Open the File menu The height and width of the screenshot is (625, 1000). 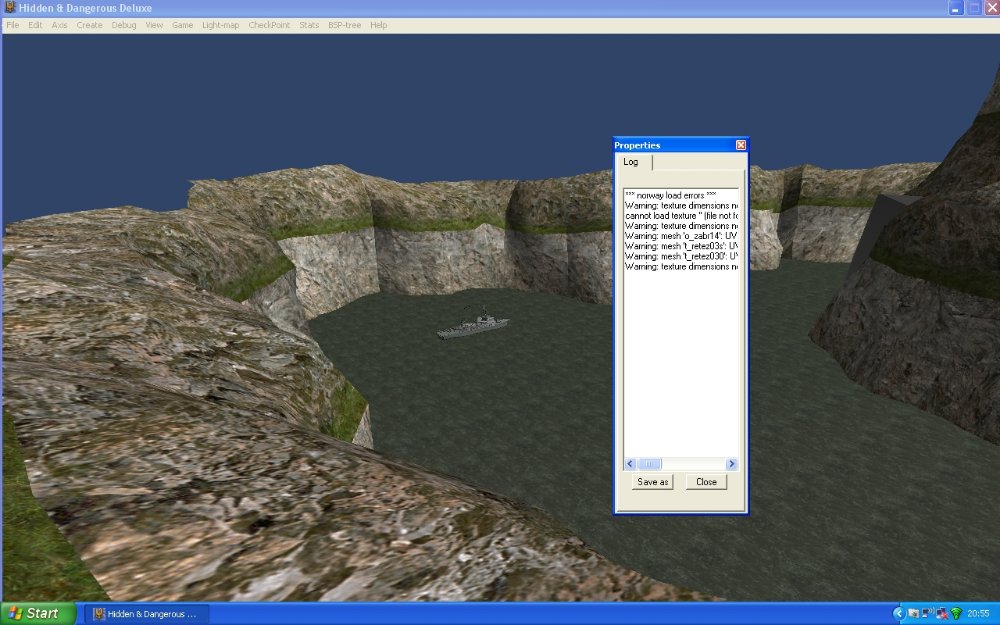[x=13, y=25]
